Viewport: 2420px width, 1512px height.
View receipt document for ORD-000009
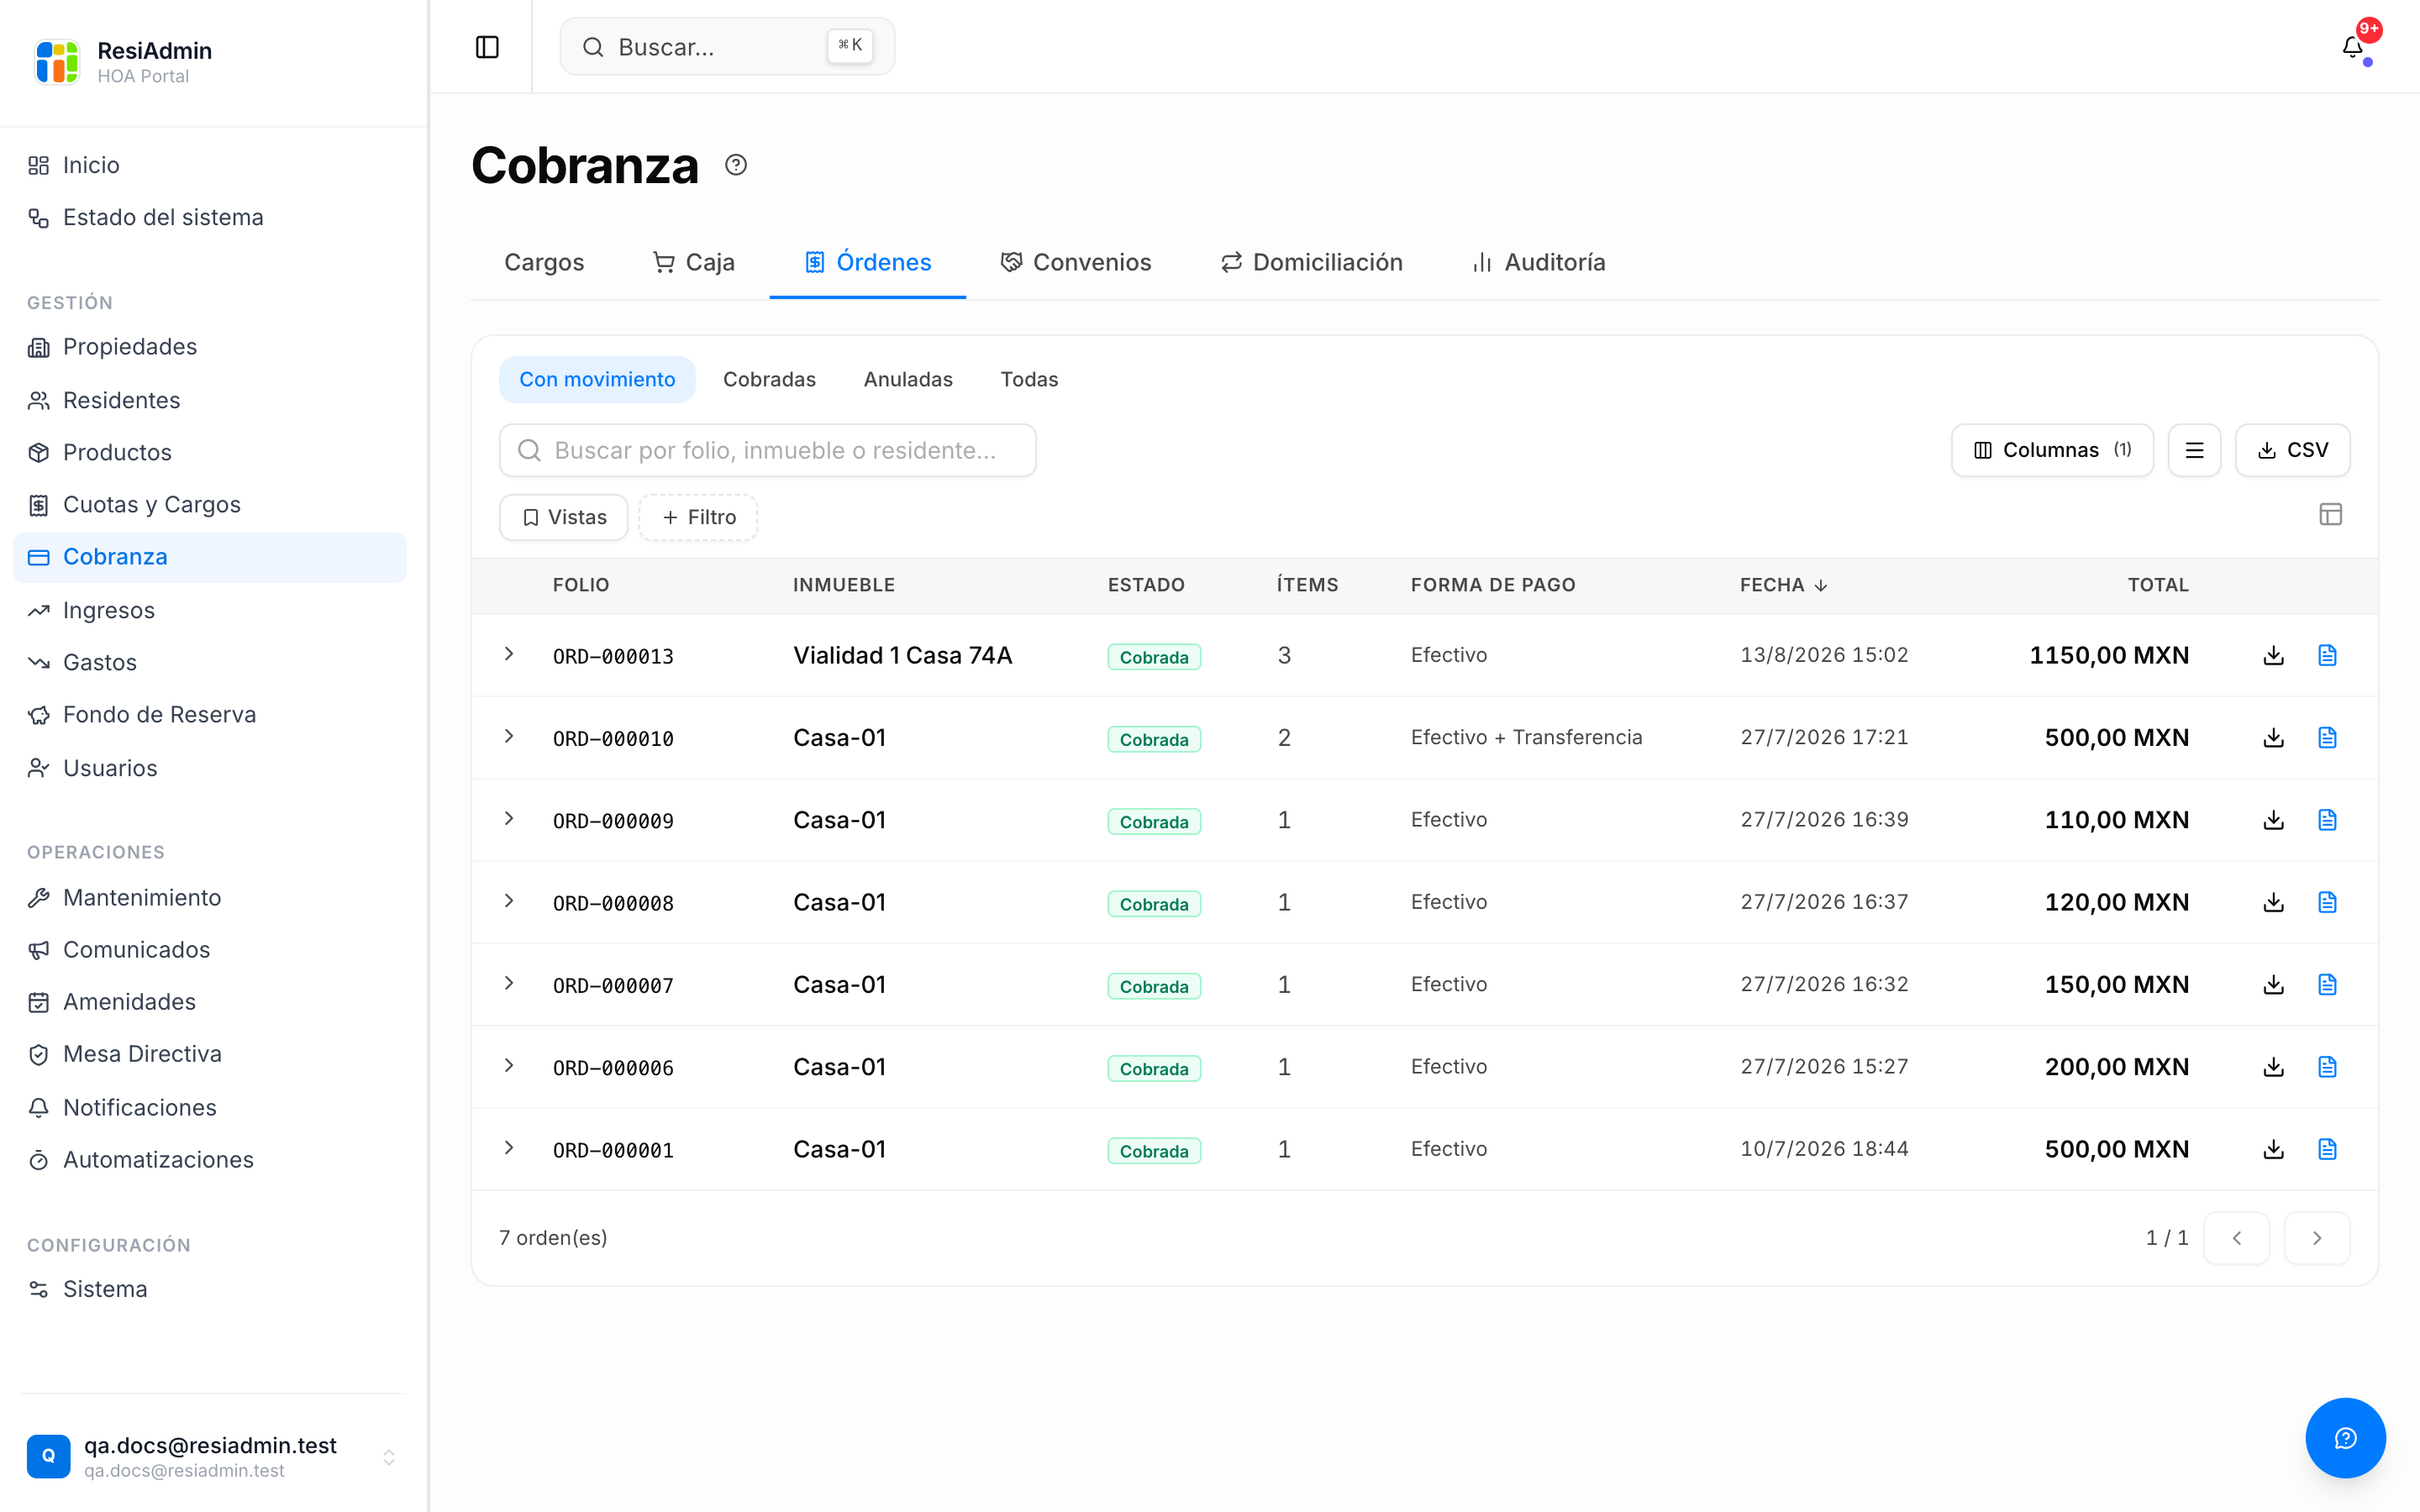(2327, 820)
